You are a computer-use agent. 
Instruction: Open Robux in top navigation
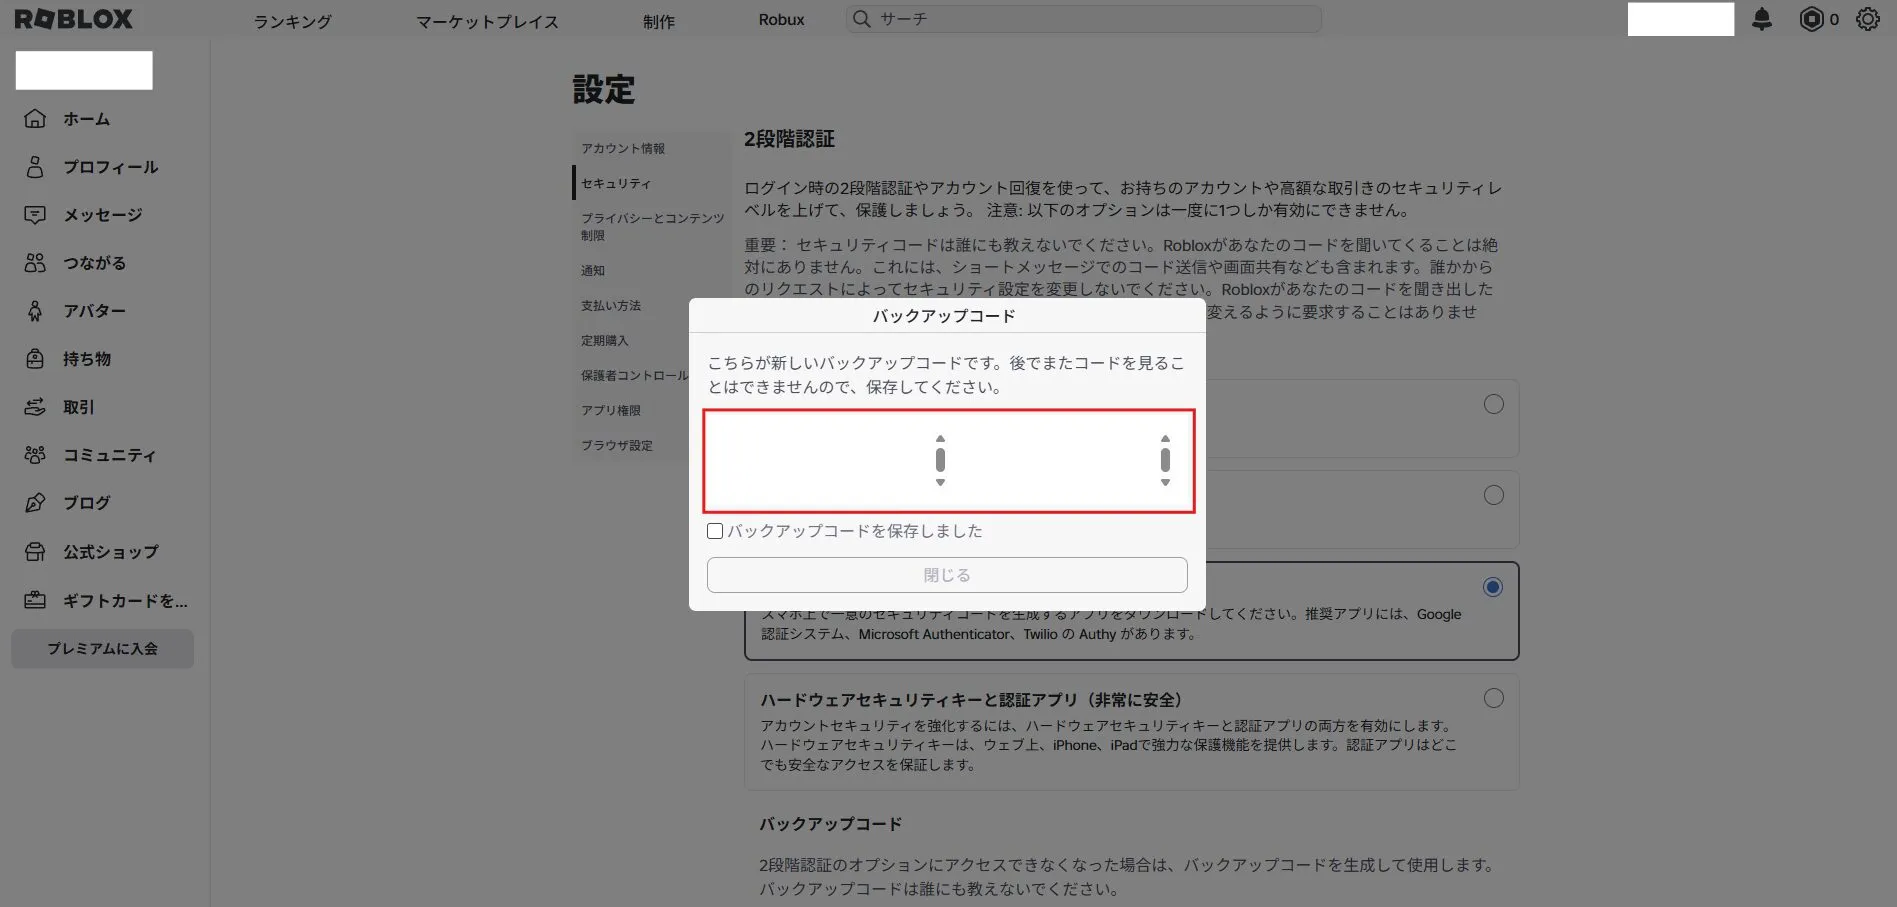[781, 19]
